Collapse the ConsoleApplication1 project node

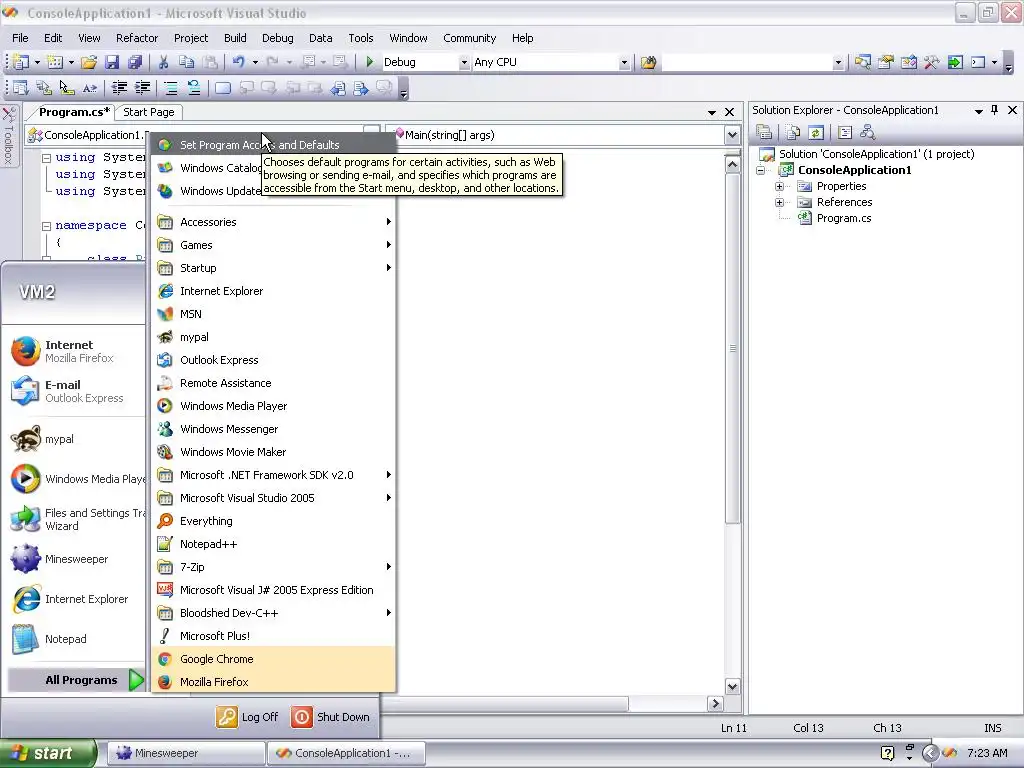coord(761,170)
